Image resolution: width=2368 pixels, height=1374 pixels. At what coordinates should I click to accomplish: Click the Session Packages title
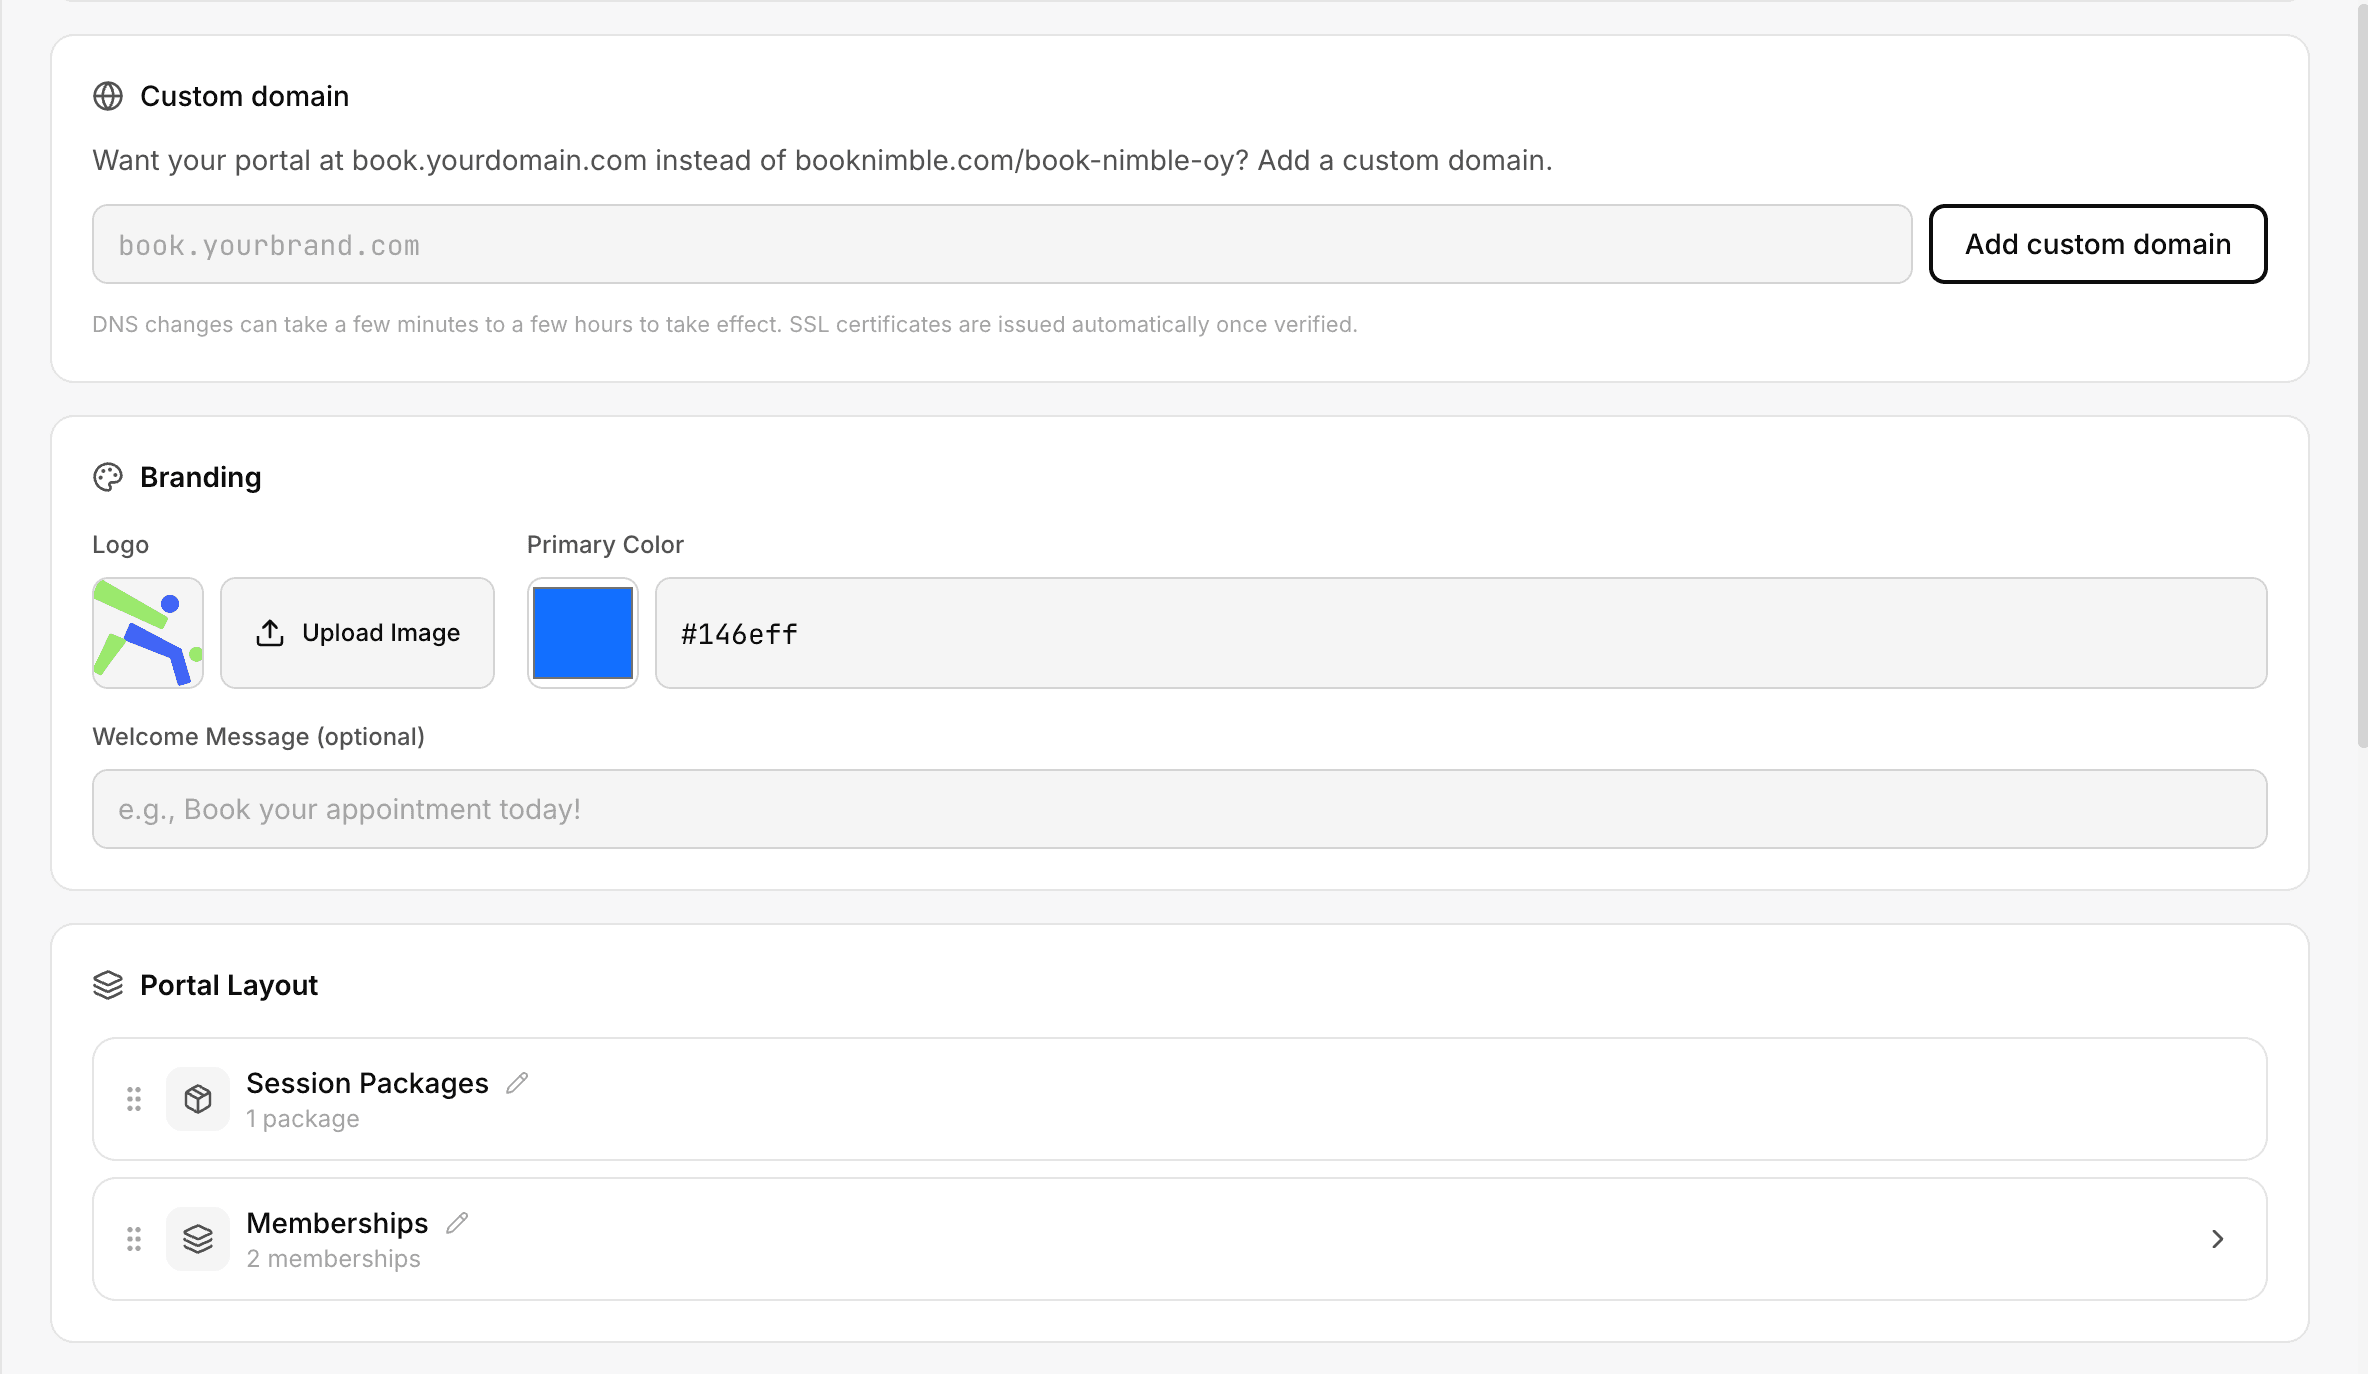(367, 1083)
